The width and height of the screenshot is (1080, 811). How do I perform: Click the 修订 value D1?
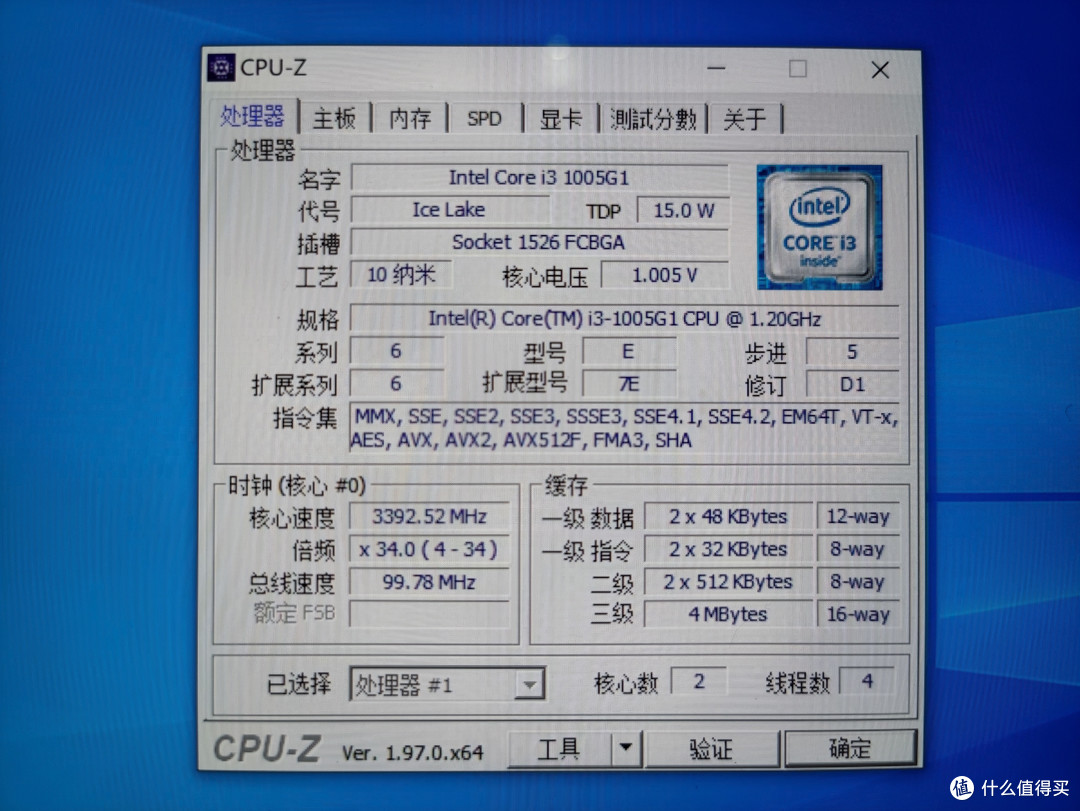[x=852, y=384]
